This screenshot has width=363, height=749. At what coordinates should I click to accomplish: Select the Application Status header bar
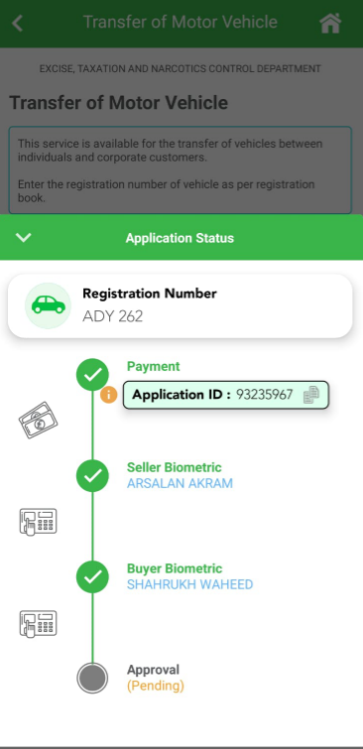tap(182, 237)
